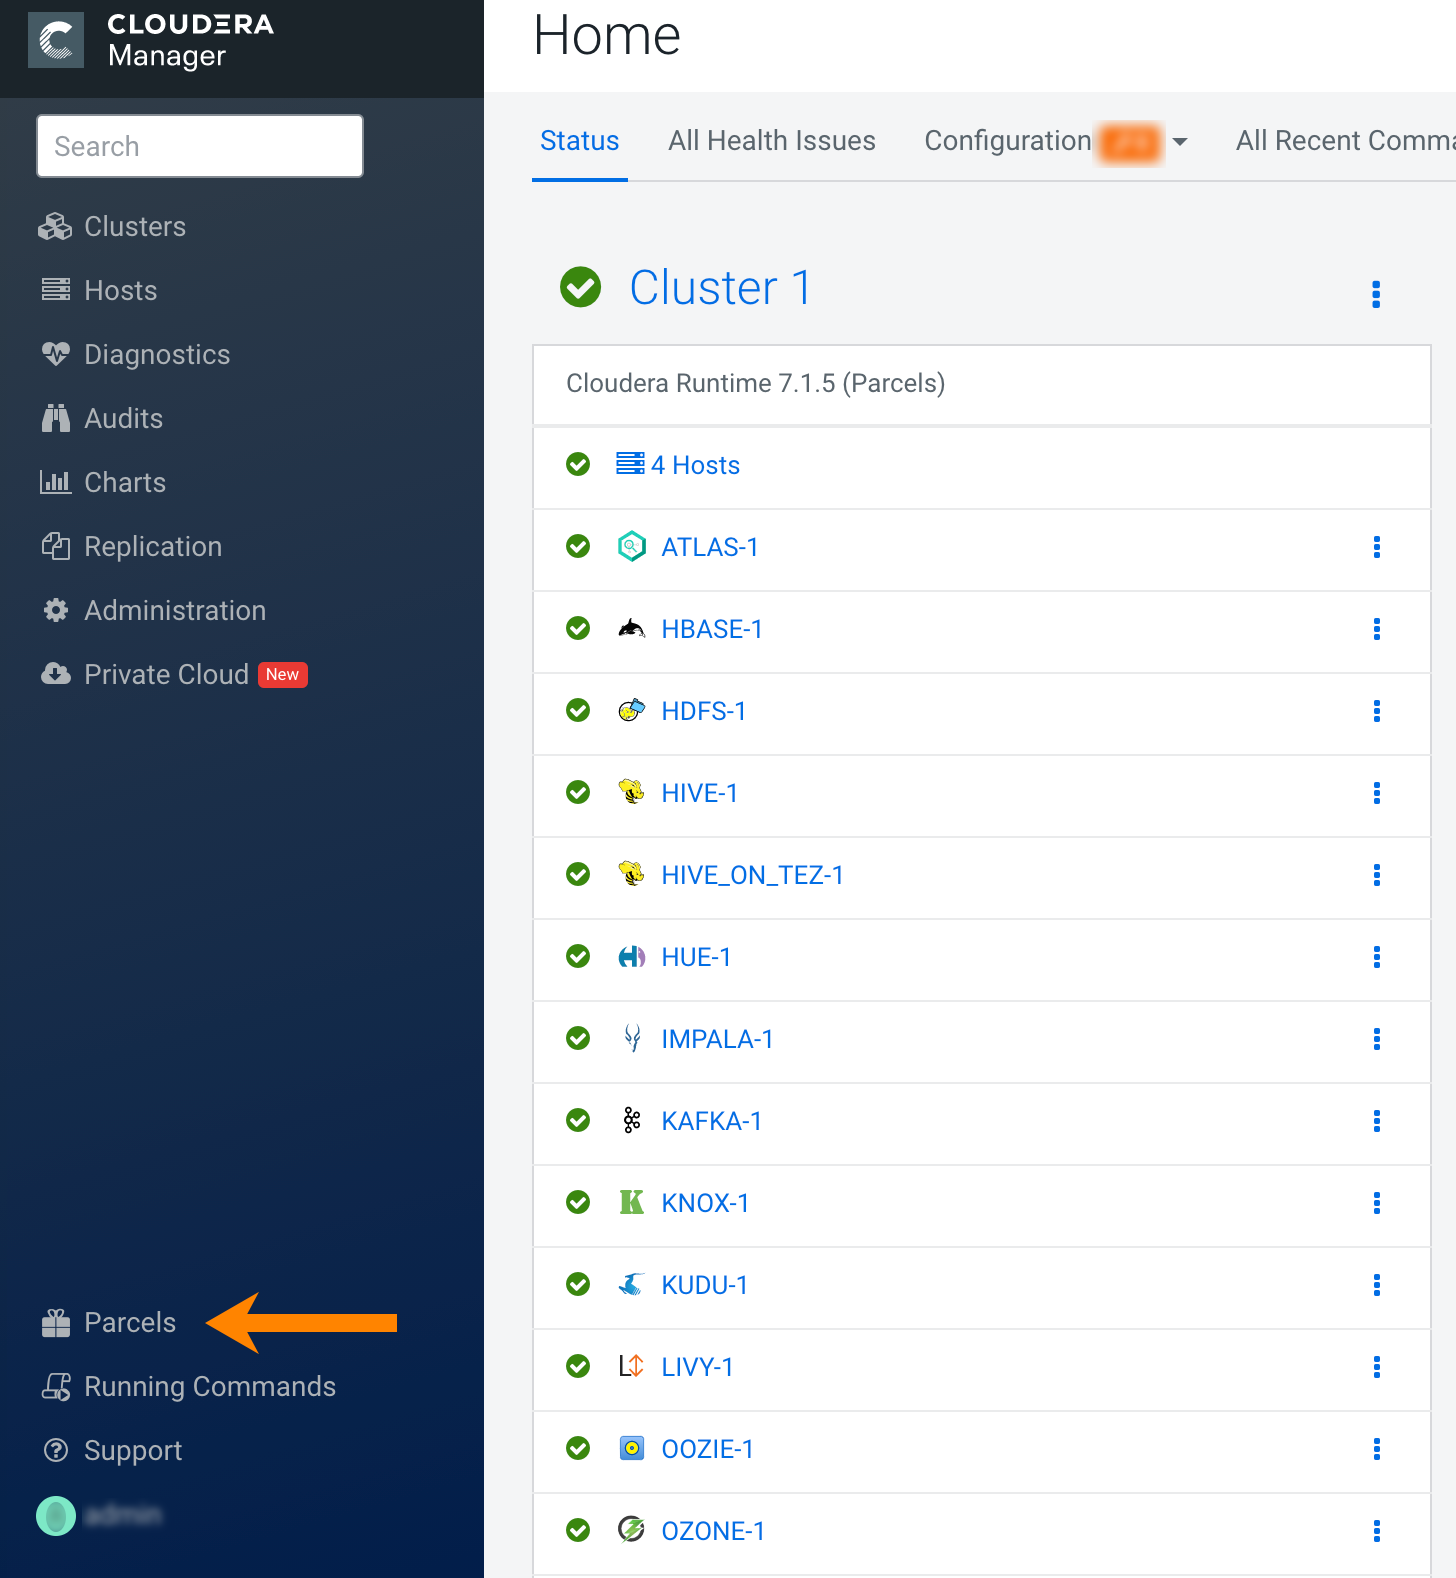Open Parcels in the sidebar
This screenshot has height=1578, width=1456.
click(130, 1323)
